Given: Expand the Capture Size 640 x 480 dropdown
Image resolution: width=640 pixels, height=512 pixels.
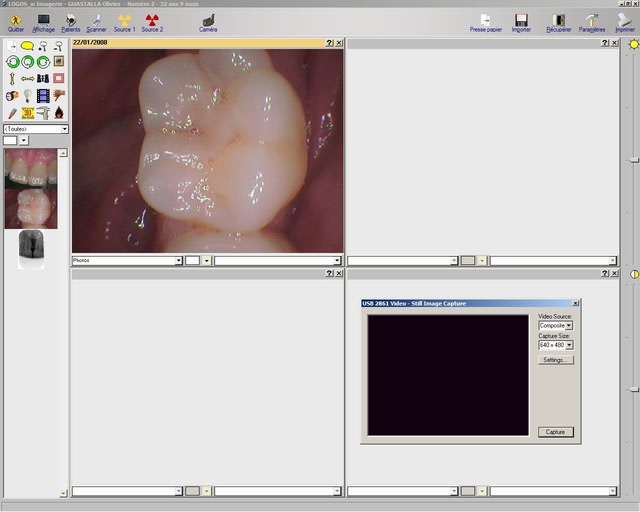Looking at the screenshot, I should click(569, 345).
